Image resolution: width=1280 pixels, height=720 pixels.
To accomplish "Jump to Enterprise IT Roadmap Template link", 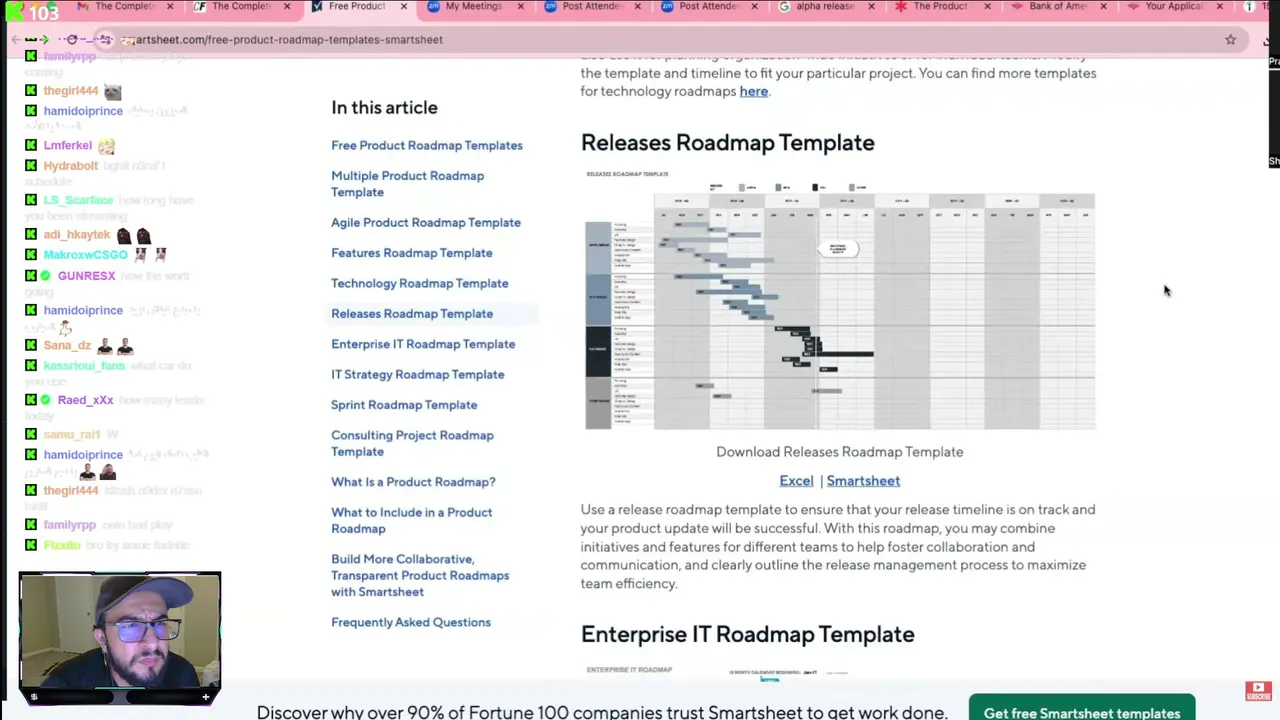I will click(x=423, y=344).
